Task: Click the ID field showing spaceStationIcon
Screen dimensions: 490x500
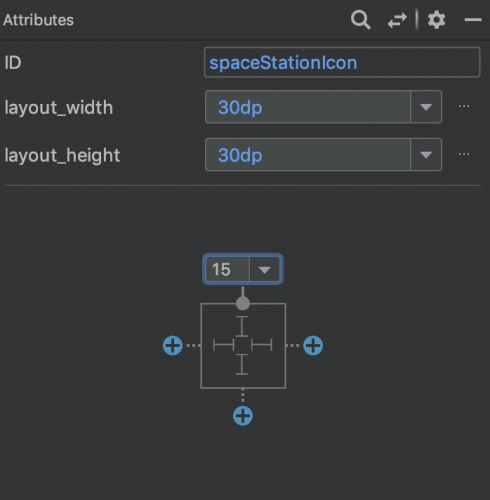Action: point(342,62)
